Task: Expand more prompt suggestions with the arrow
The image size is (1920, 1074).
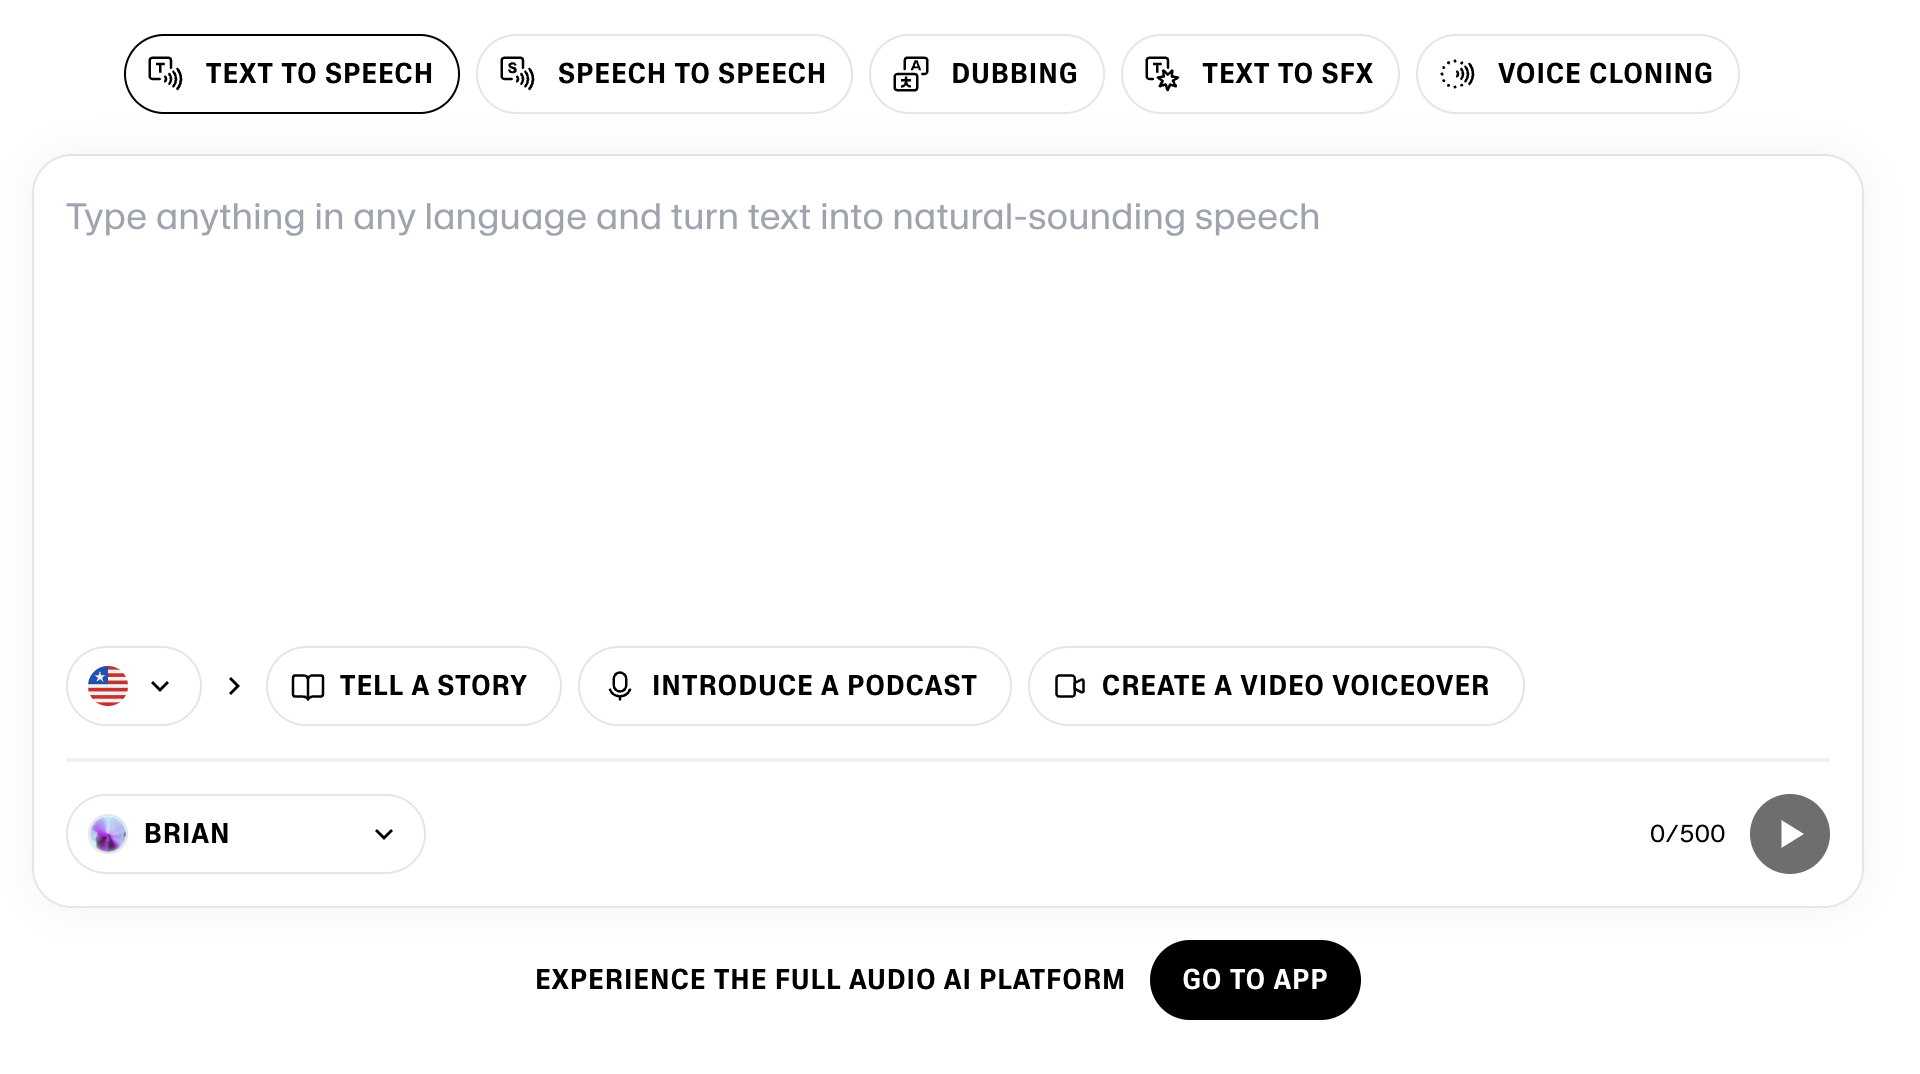Action: tap(234, 686)
